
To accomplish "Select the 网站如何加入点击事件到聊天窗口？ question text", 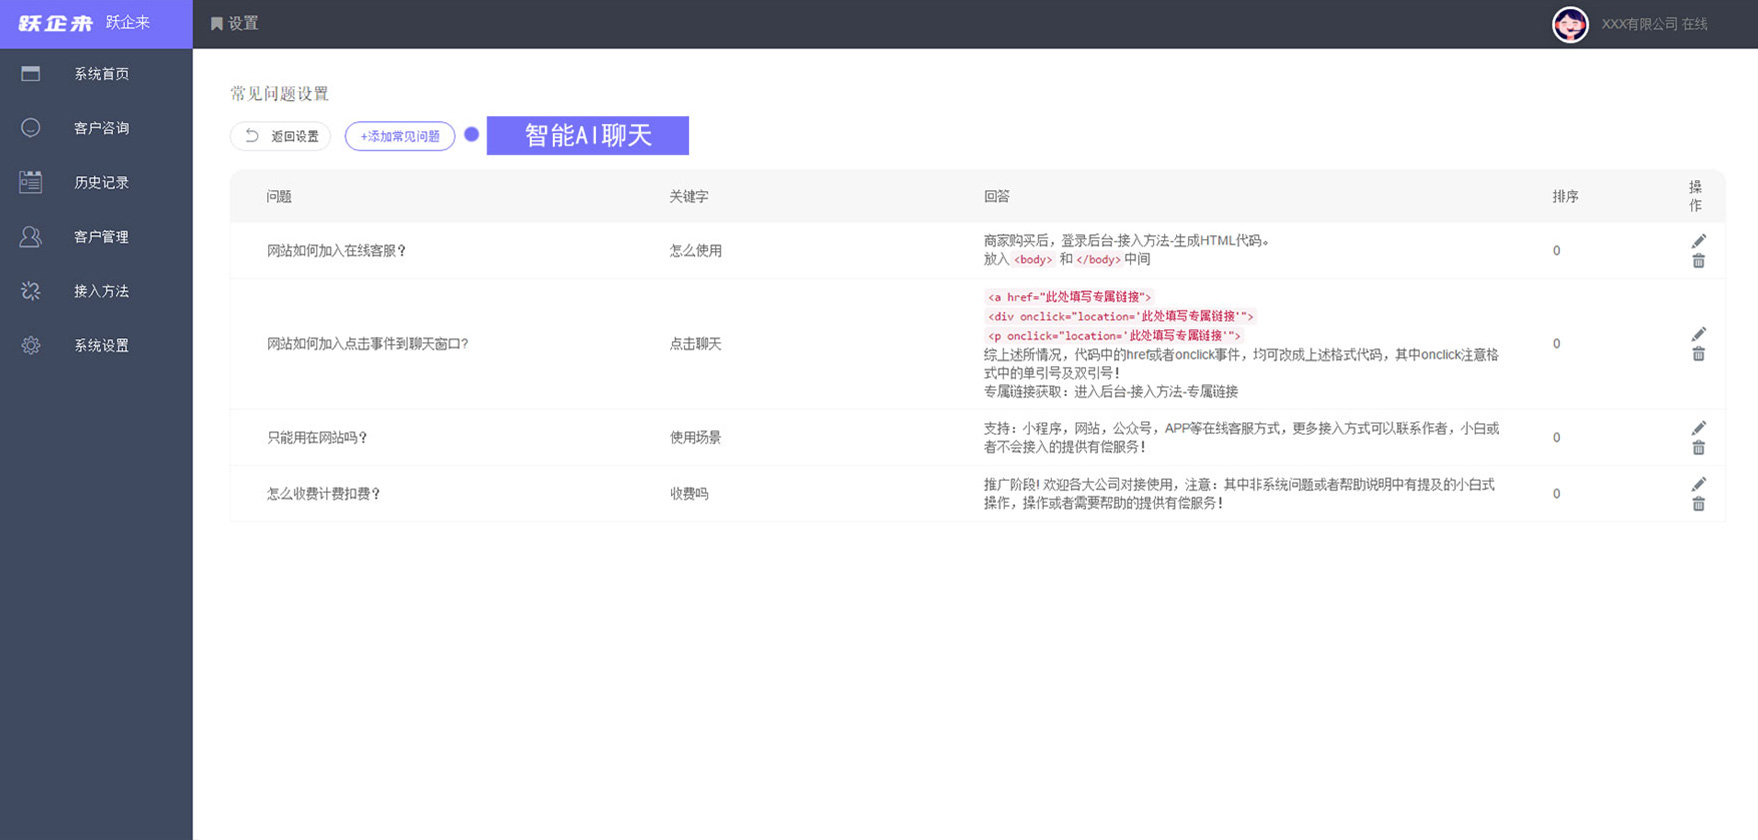I will click(x=368, y=343).
